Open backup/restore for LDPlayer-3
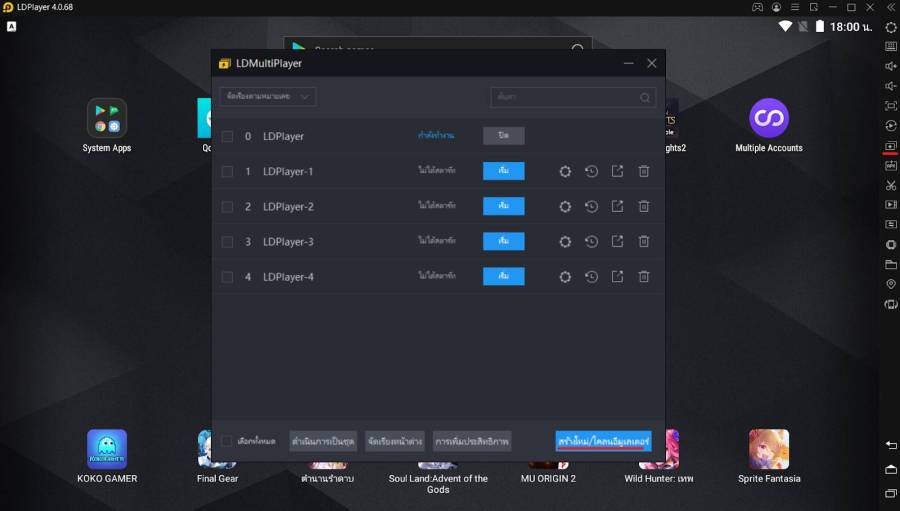The image size is (900, 511). pos(591,242)
